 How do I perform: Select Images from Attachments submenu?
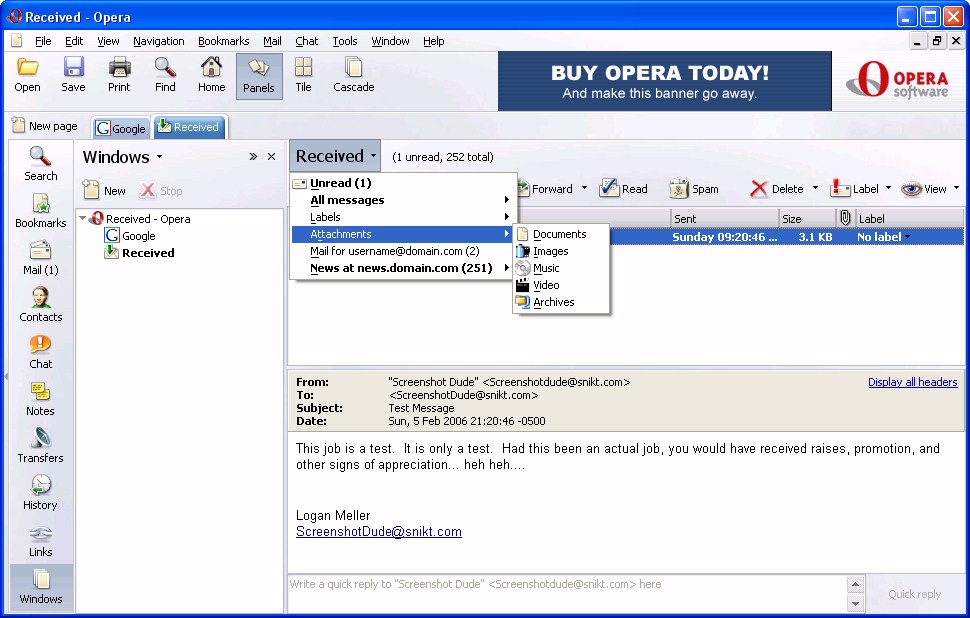[550, 251]
